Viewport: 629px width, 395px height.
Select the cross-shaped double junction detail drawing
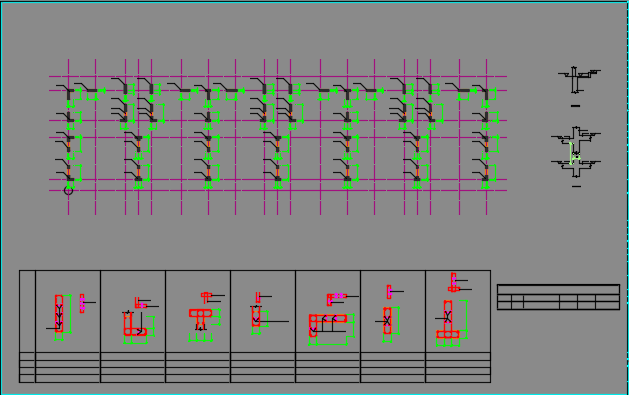[576, 152]
